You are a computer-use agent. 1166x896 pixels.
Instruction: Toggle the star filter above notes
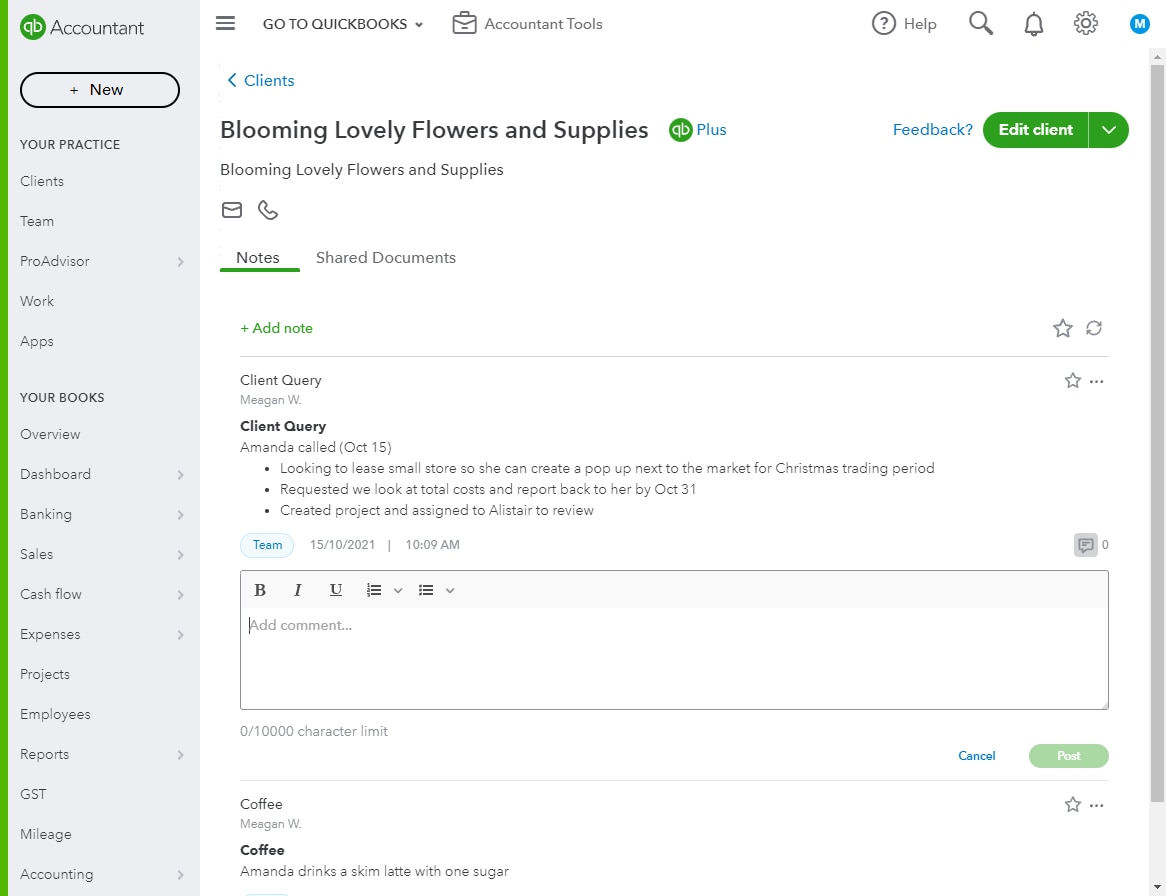tap(1062, 328)
